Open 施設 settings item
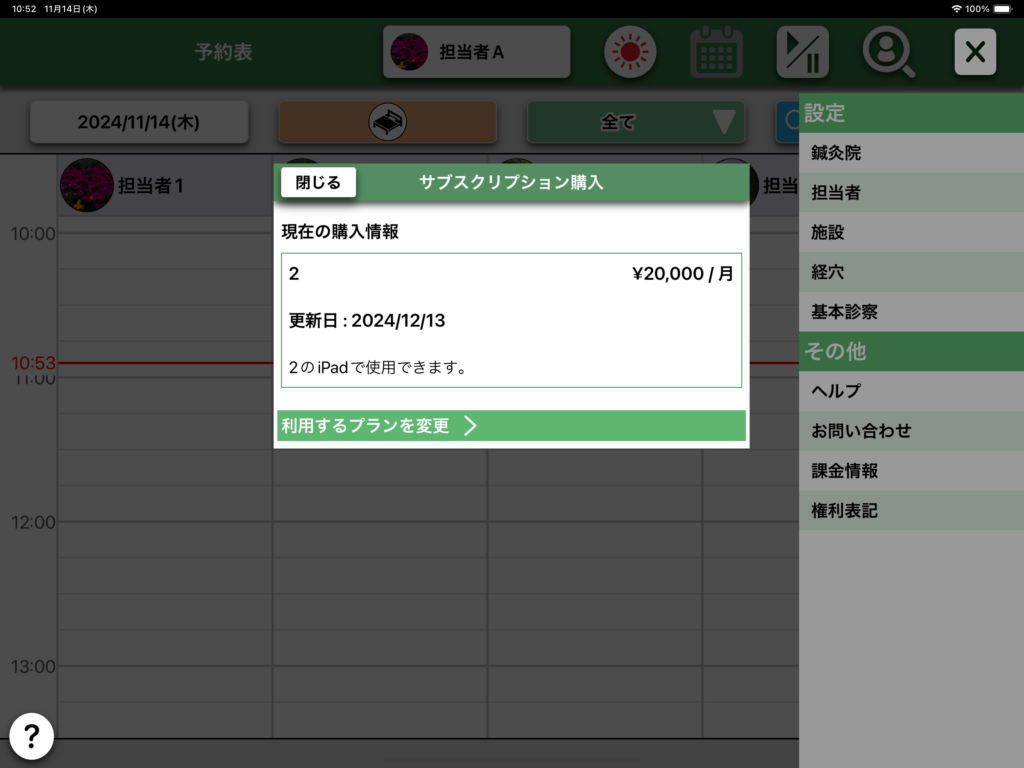1024x768 pixels. tap(911, 232)
